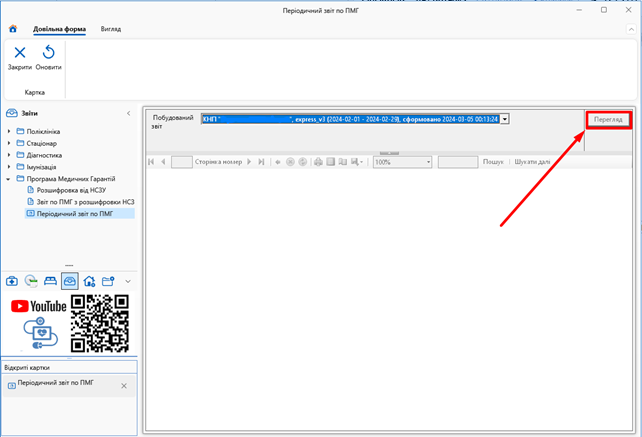The image size is (642, 437).
Task: Switch to the Довільна форма tab
Action: tap(59, 29)
